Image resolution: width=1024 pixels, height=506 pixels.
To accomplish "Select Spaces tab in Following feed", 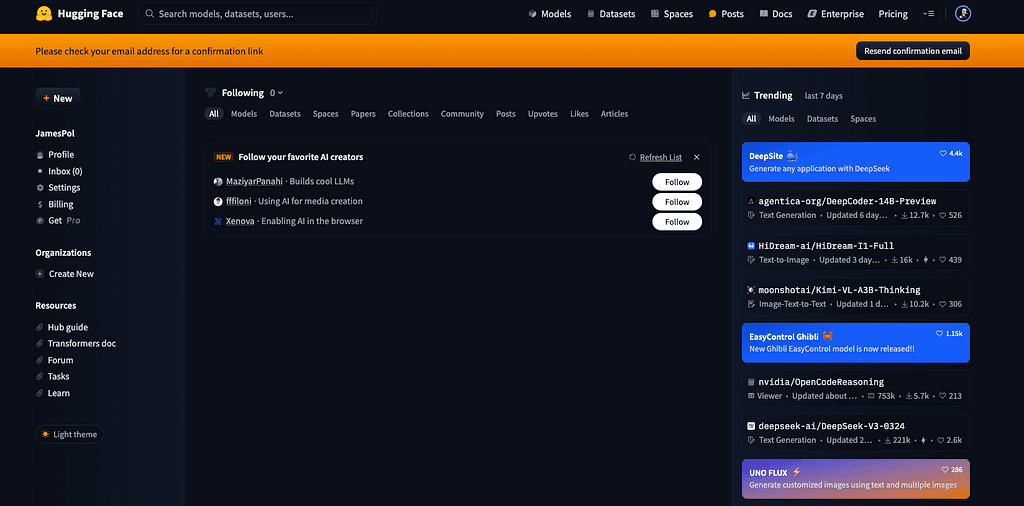I will tap(325, 114).
